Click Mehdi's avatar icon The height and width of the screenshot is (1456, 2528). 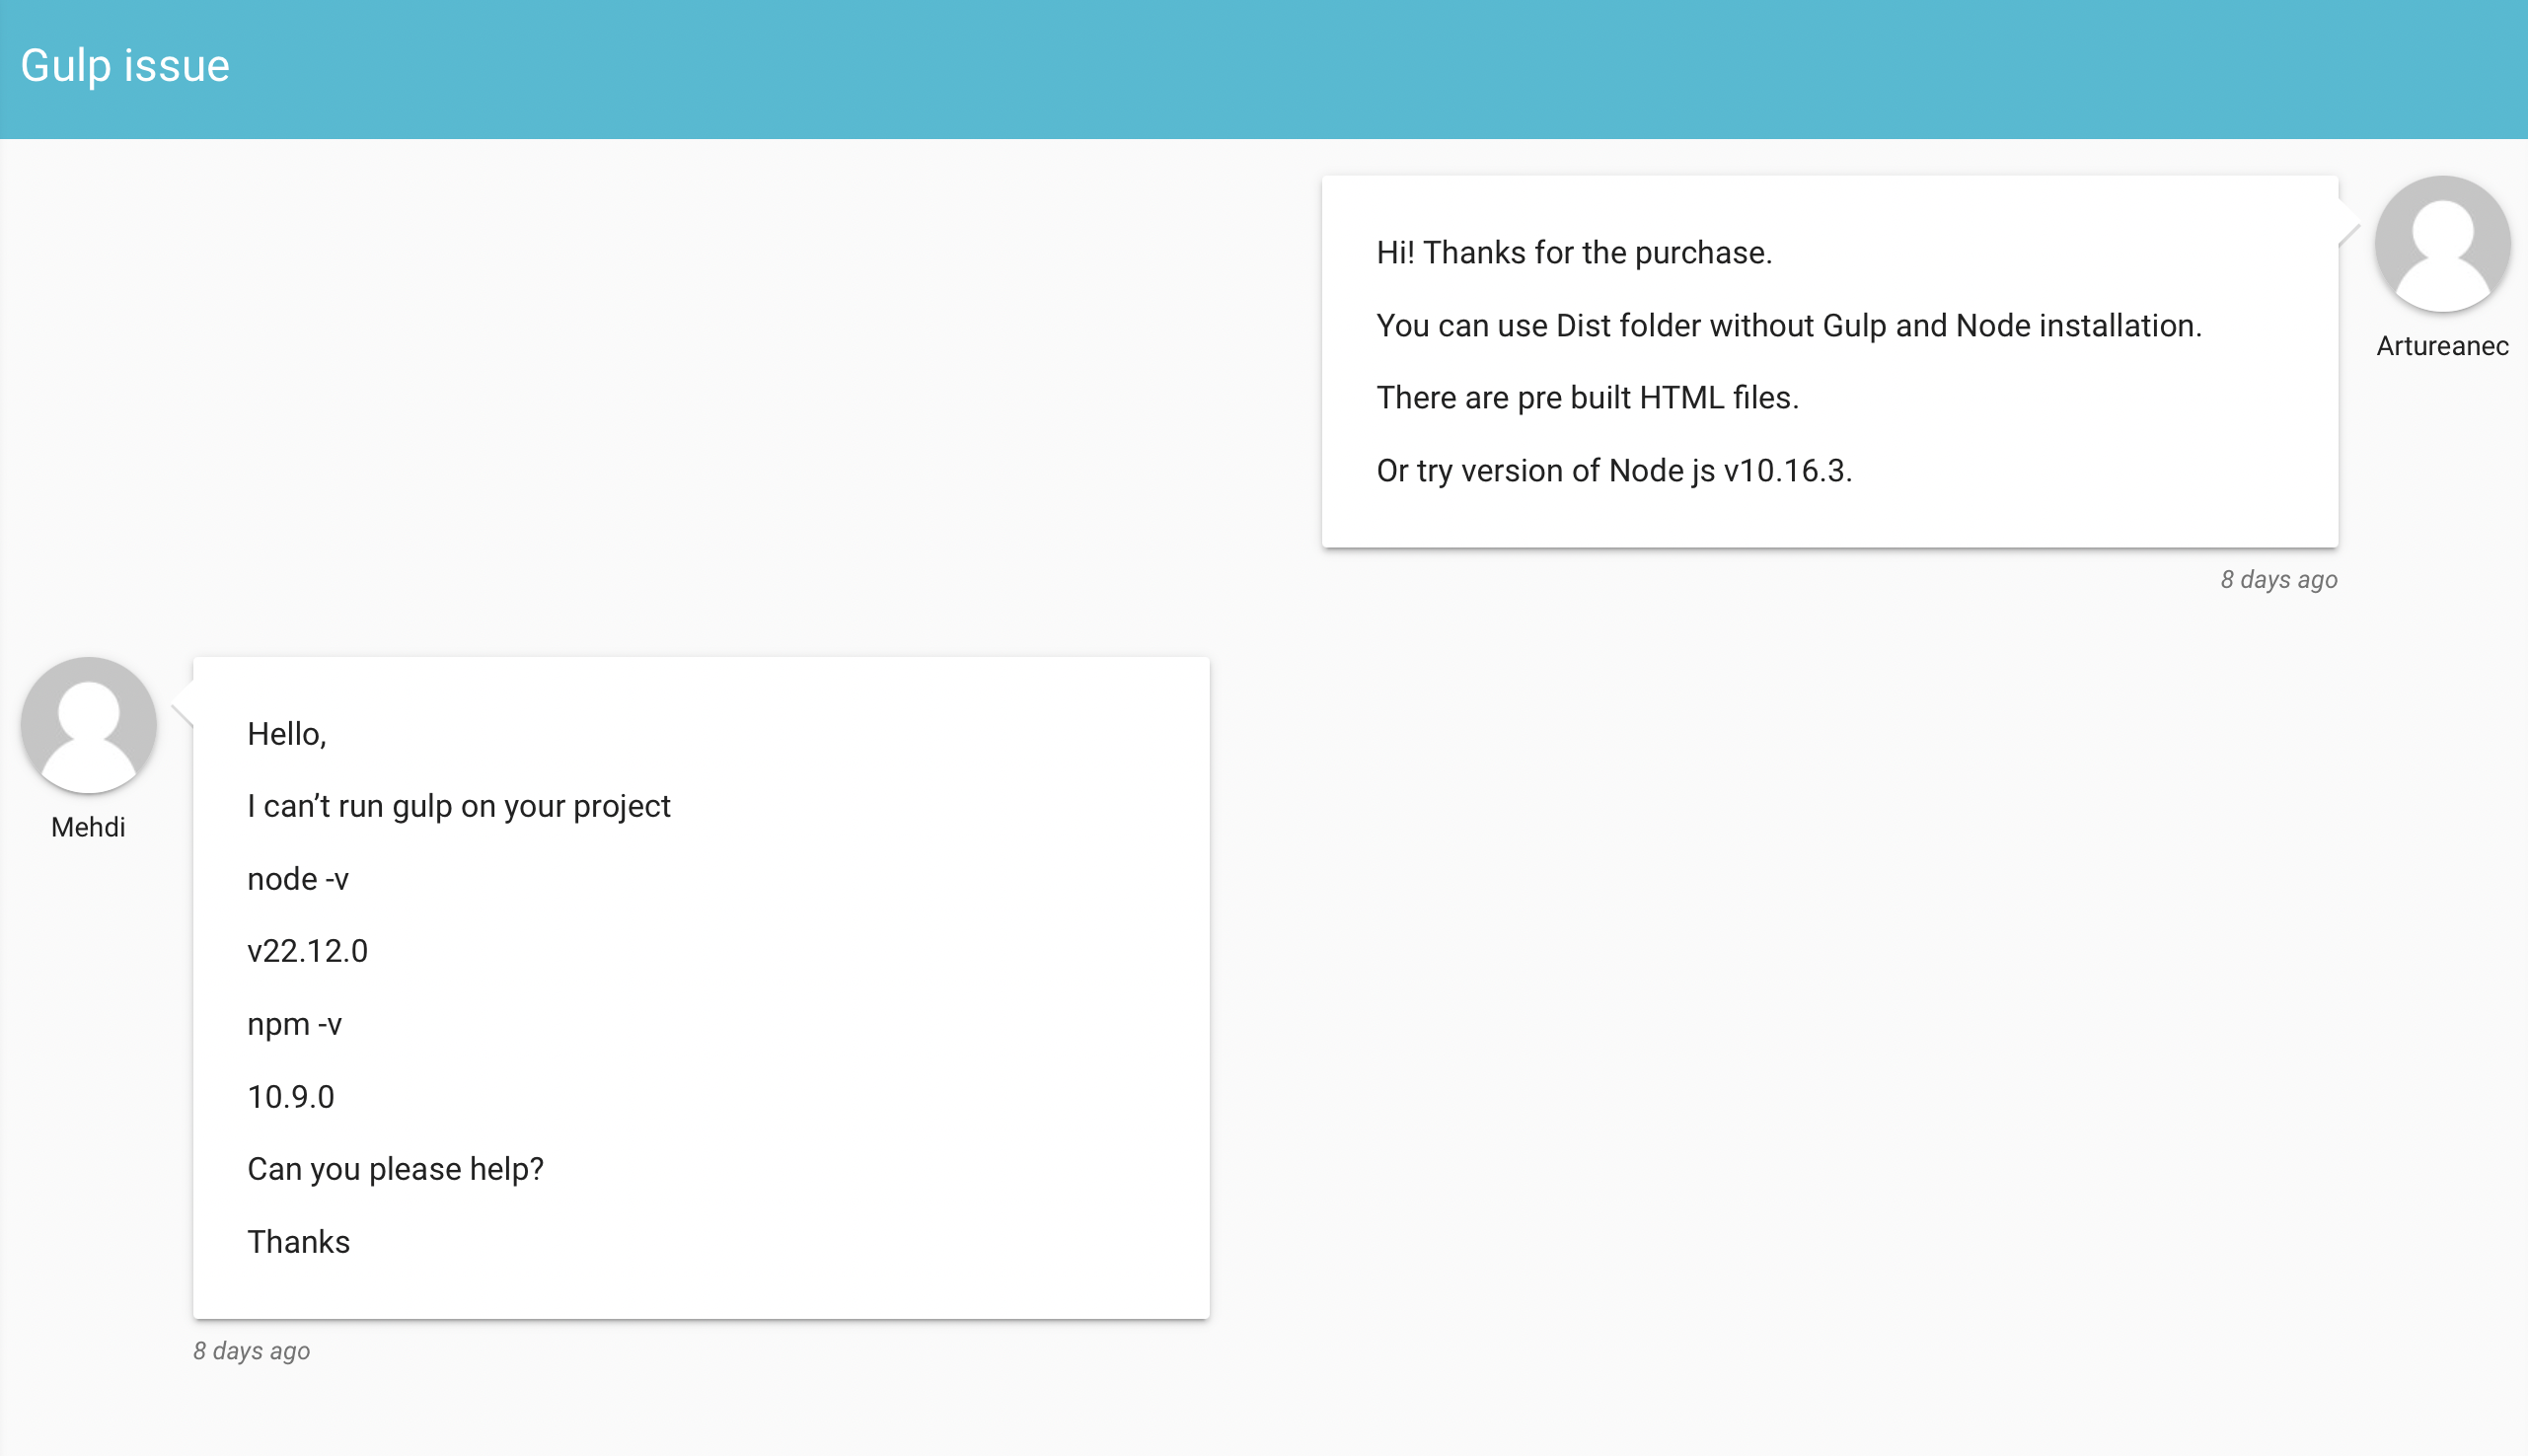[88, 725]
